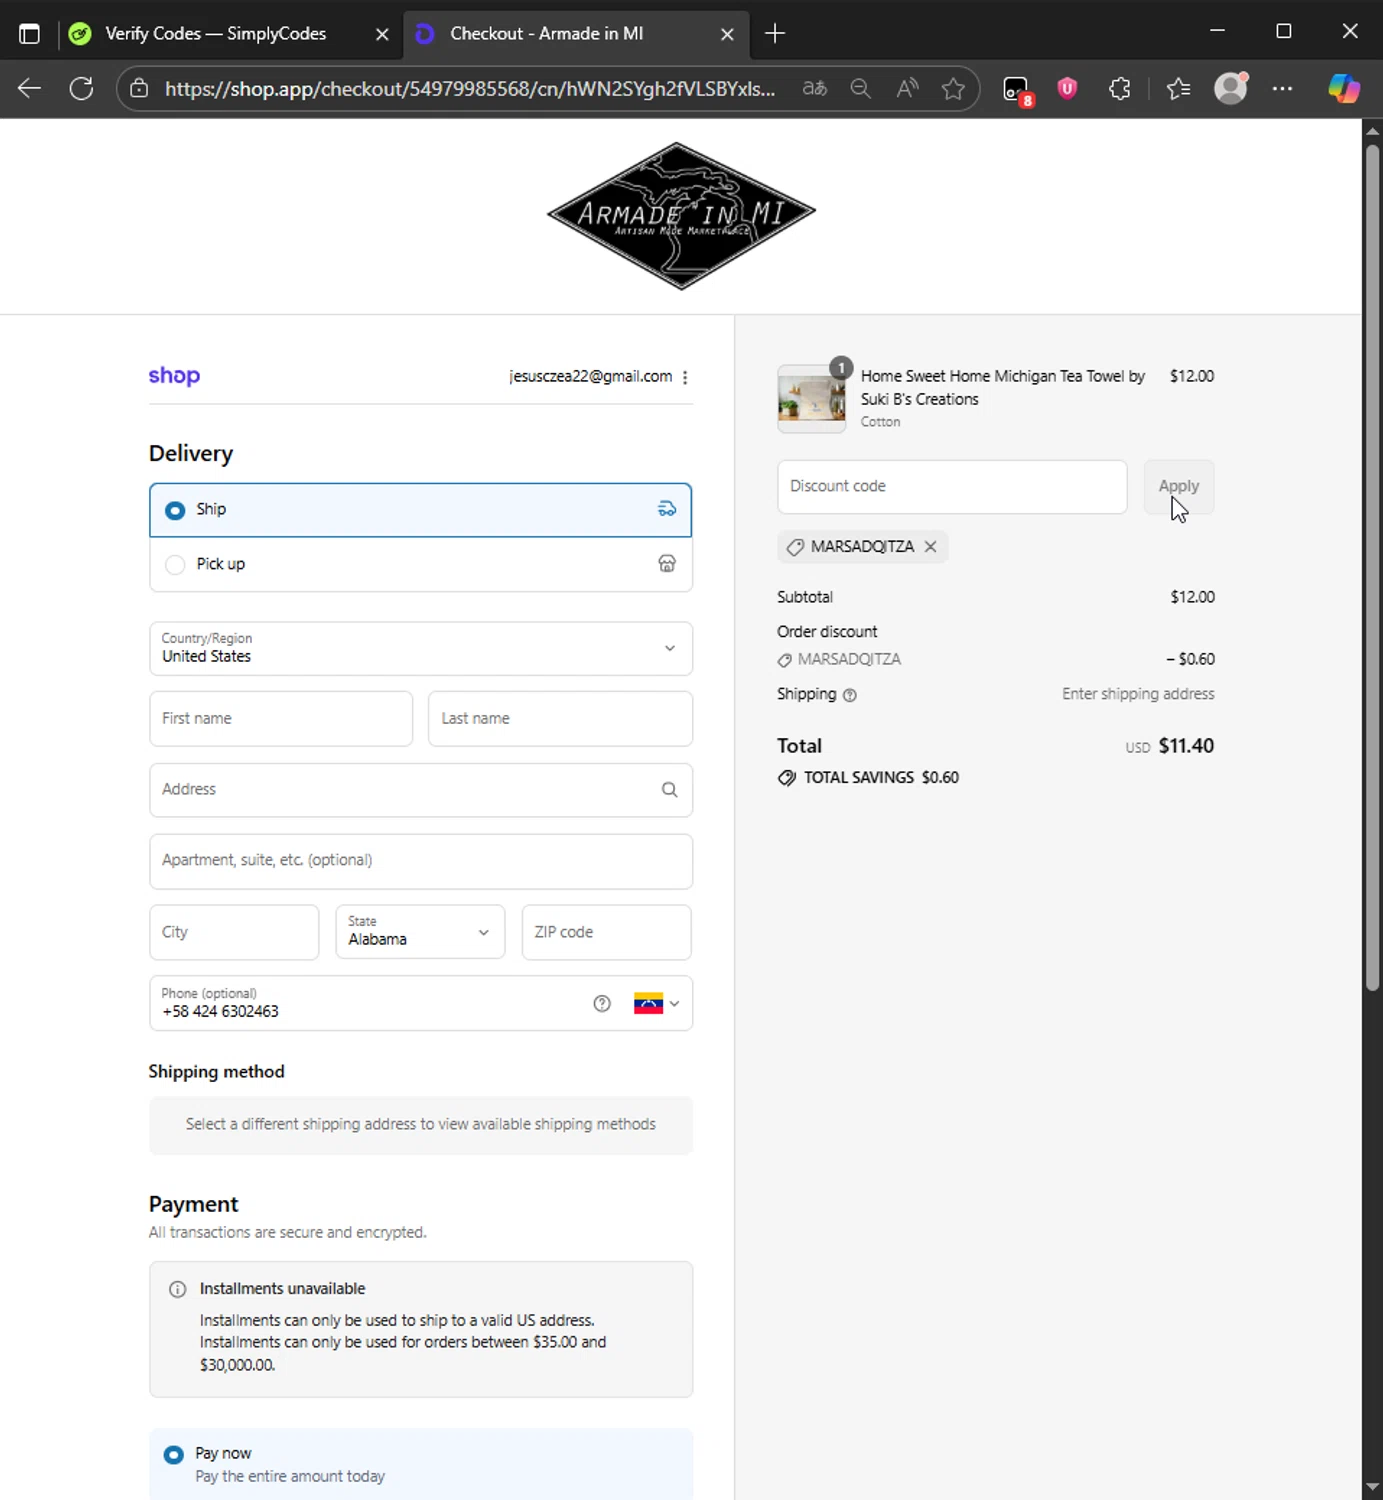Open Settings and more ellipsis menu
Viewport: 1383px width, 1500px height.
1282,89
